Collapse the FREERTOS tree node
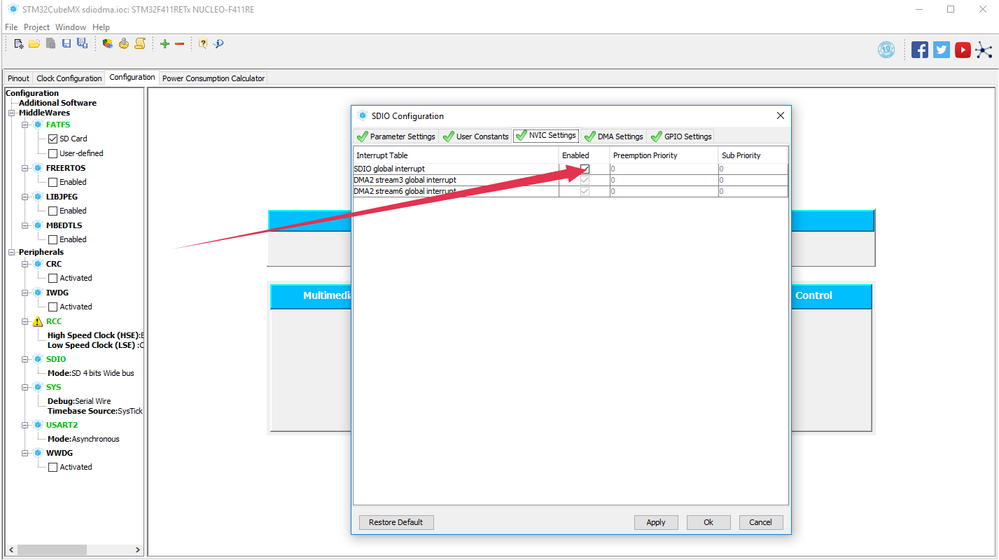 (x=25, y=168)
